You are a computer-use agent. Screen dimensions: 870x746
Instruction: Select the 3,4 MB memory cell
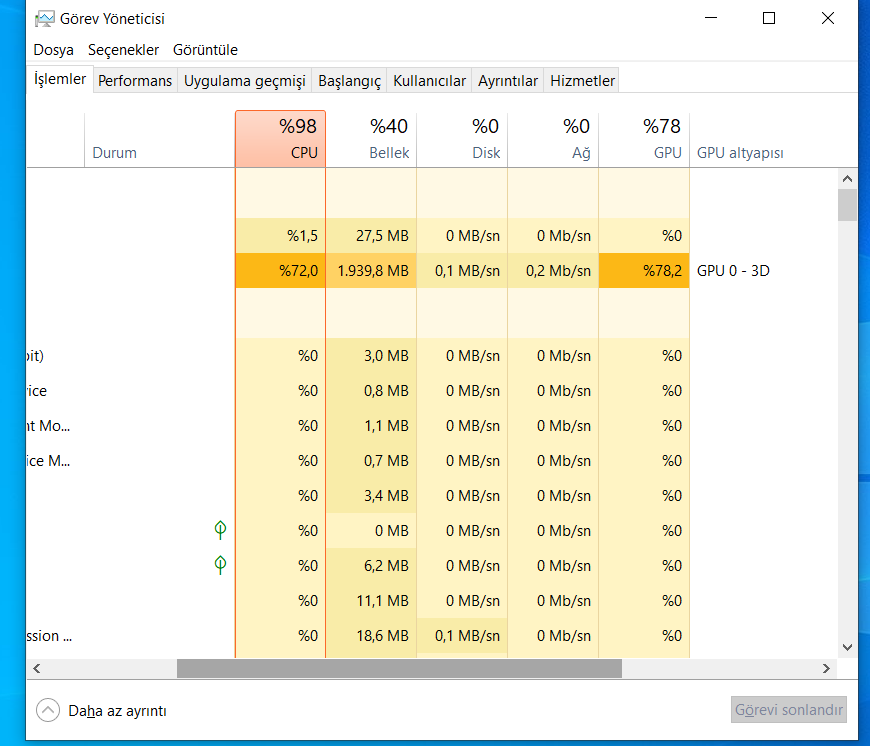(x=371, y=495)
